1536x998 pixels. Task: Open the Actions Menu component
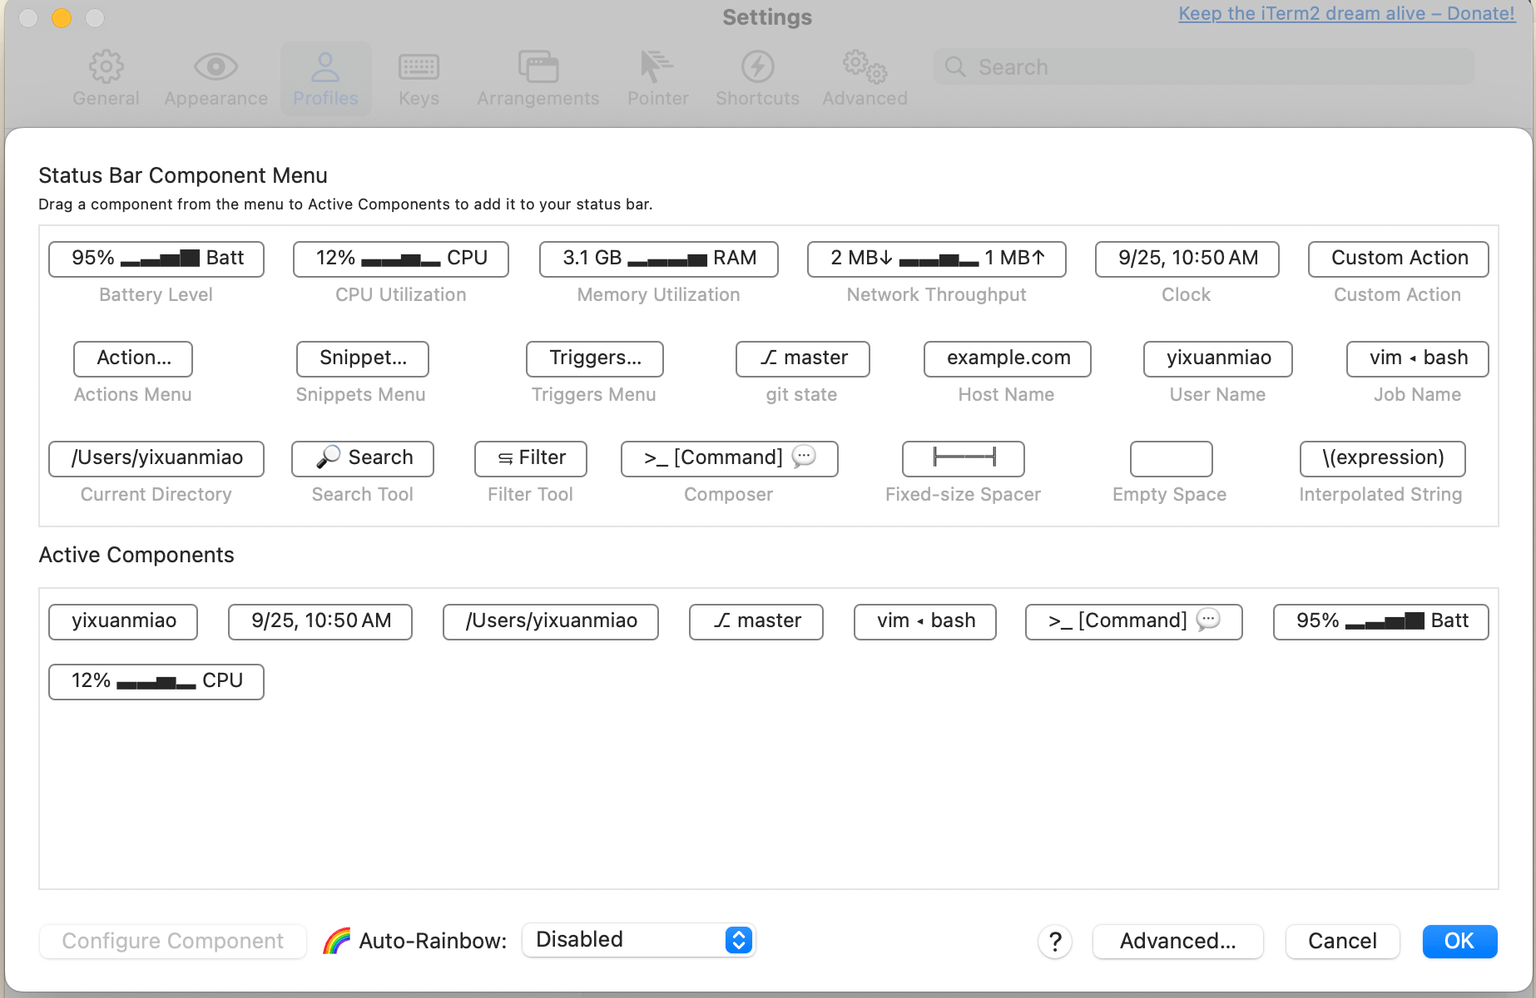coord(133,359)
